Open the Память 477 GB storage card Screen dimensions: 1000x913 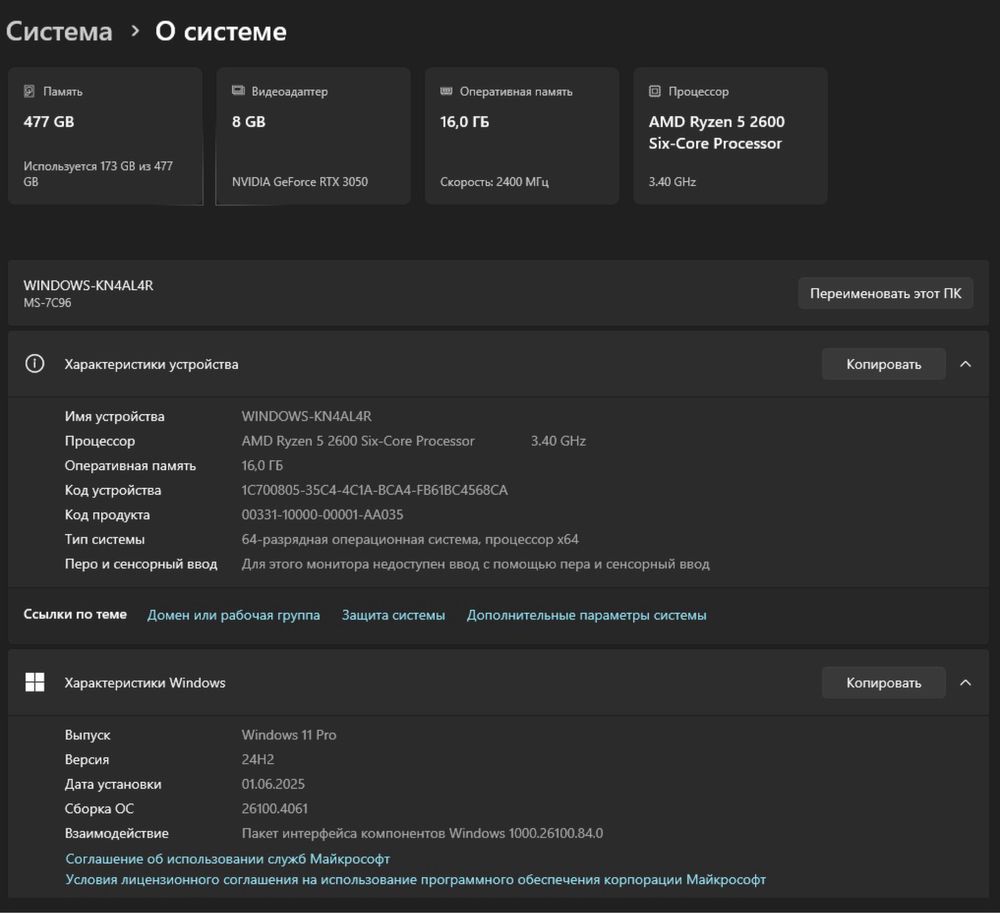(105, 136)
